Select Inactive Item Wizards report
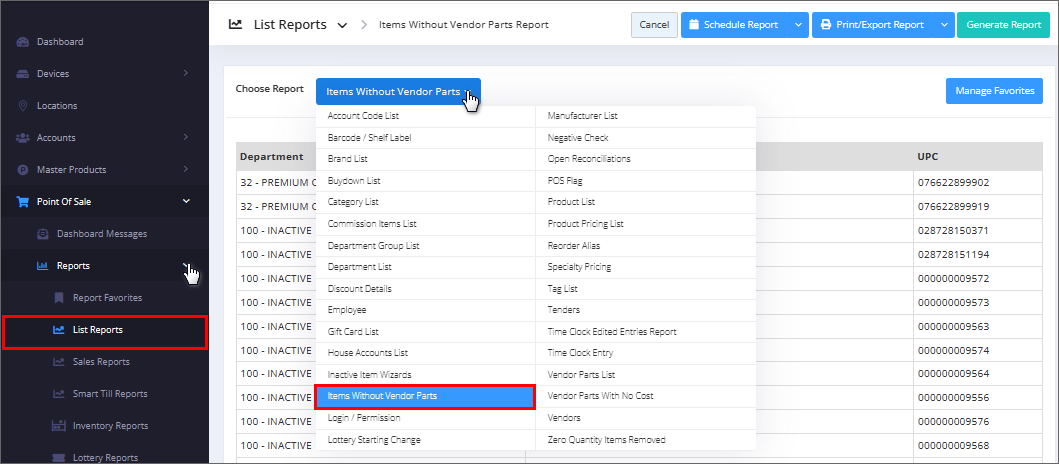The width and height of the screenshot is (1059, 464). coord(369,374)
